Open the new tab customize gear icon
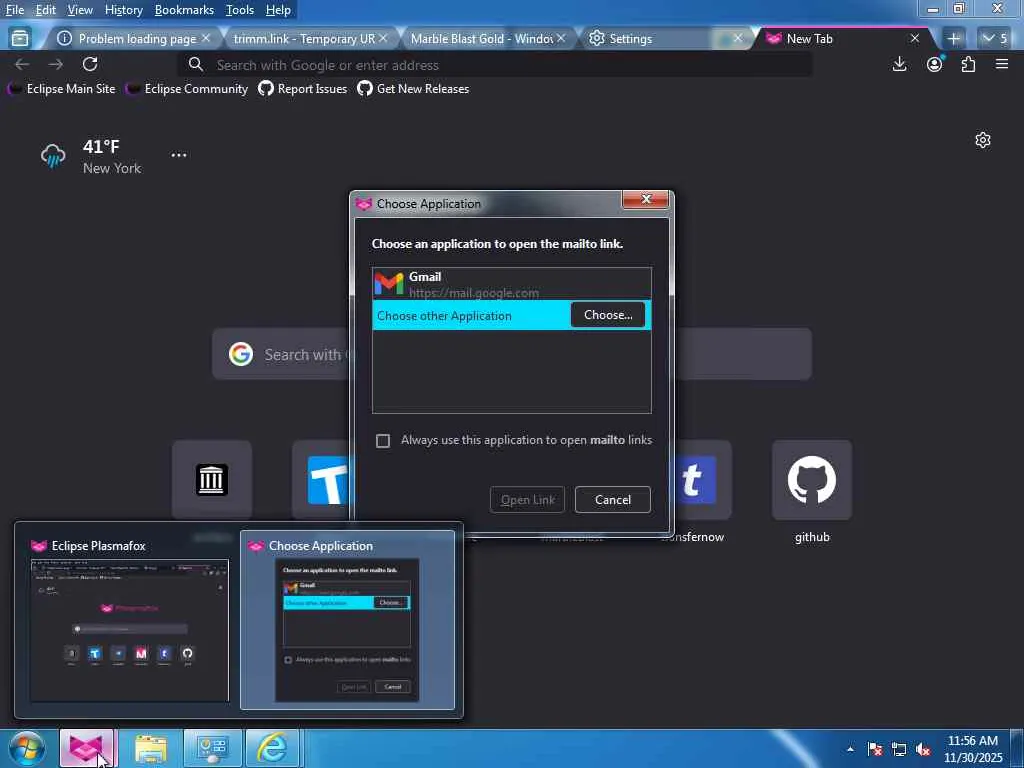 [x=982, y=140]
